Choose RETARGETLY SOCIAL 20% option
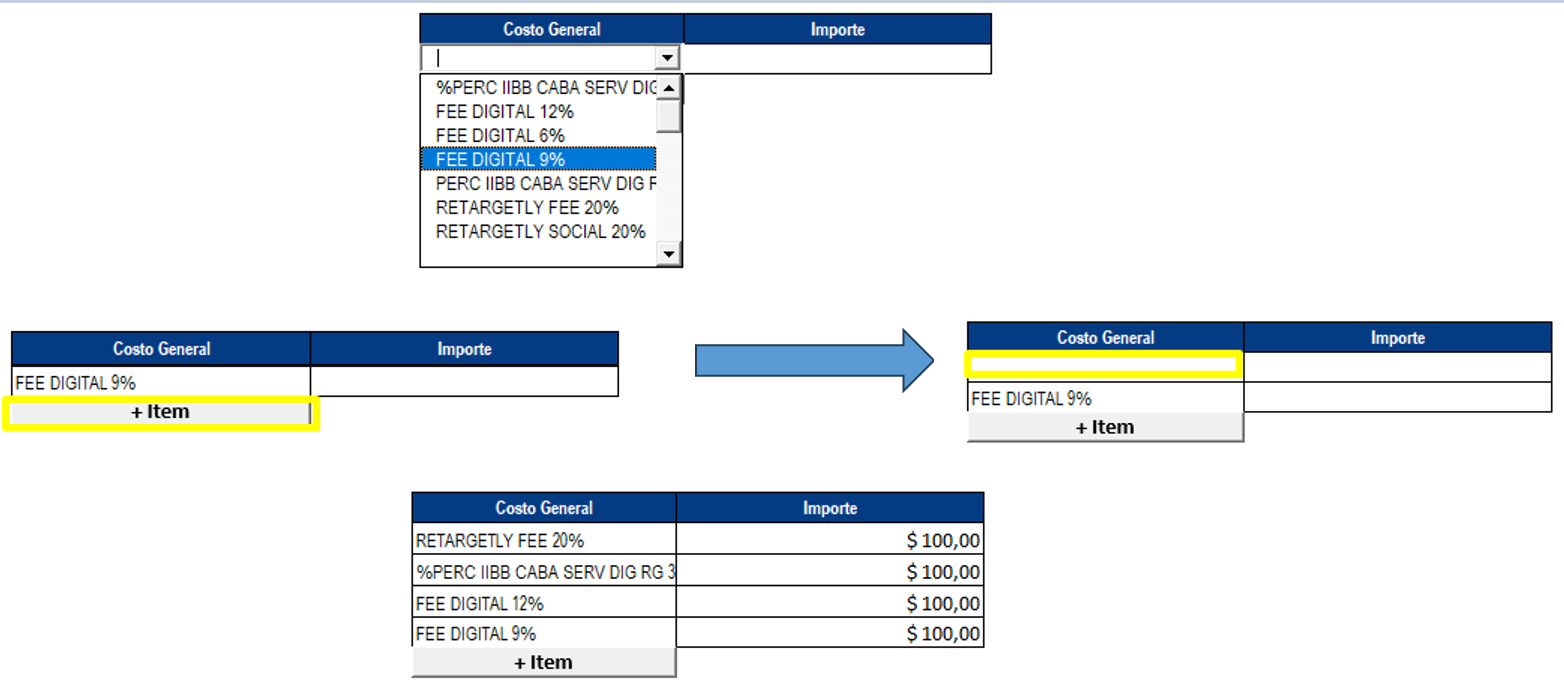Image resolution: width=1564 pixels, height=695 pixels. click(538, 232)
